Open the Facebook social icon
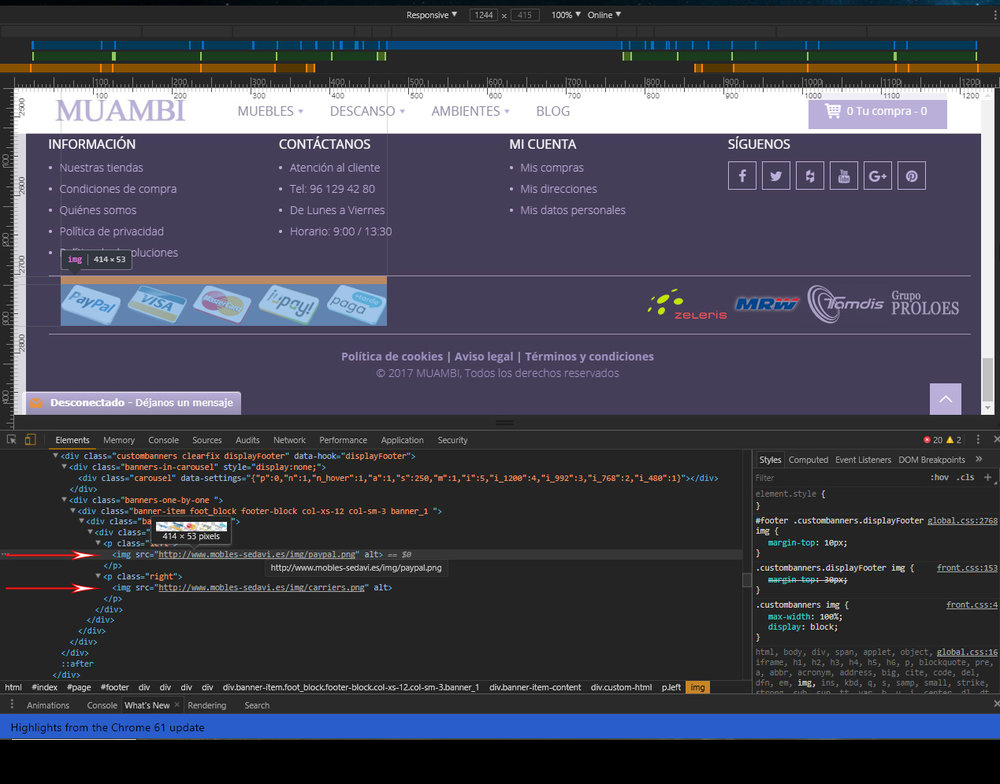 click(742, 175)
